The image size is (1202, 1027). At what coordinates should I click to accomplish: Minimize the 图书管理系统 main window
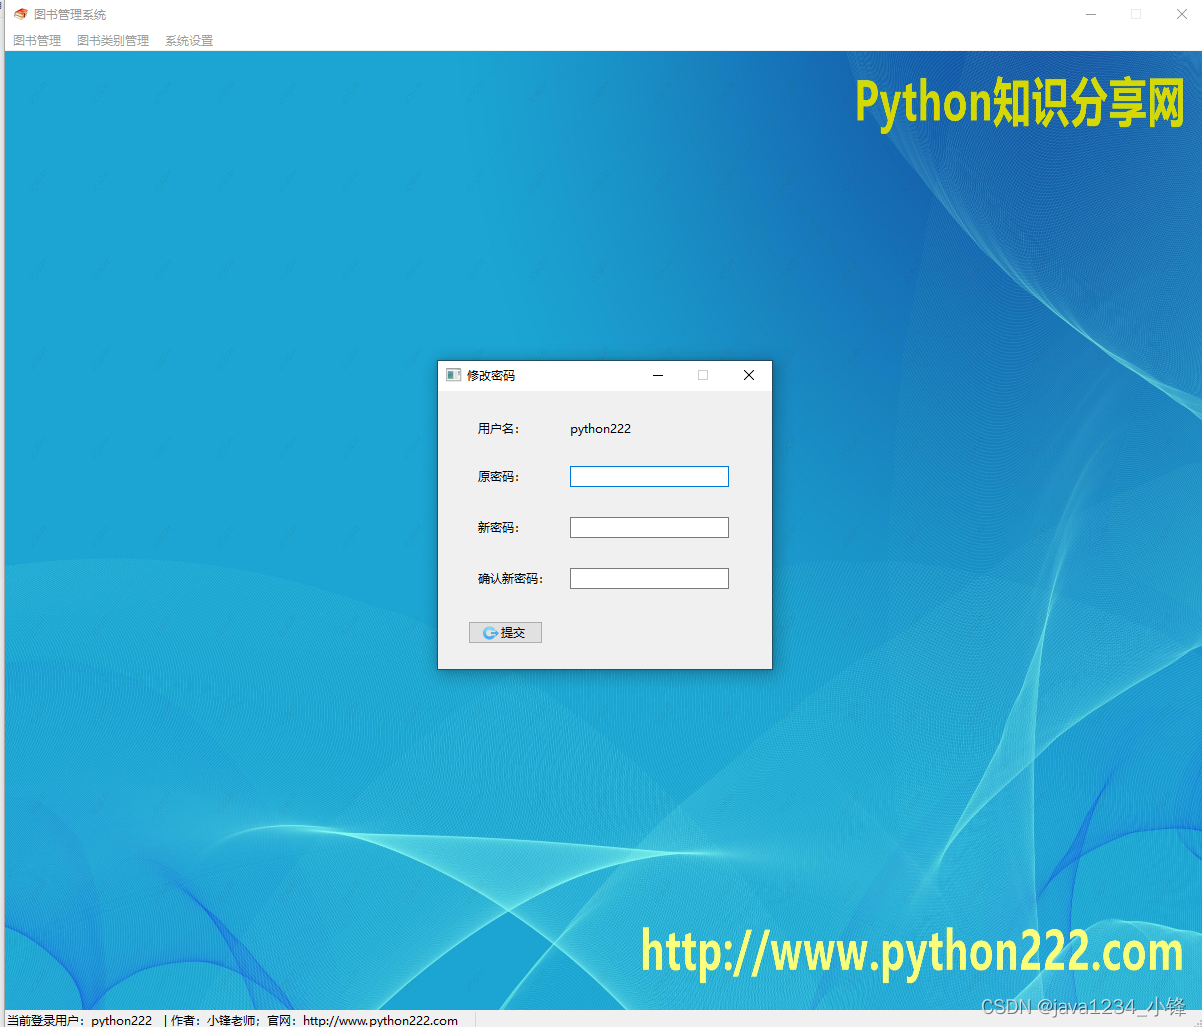point(1090,14)
